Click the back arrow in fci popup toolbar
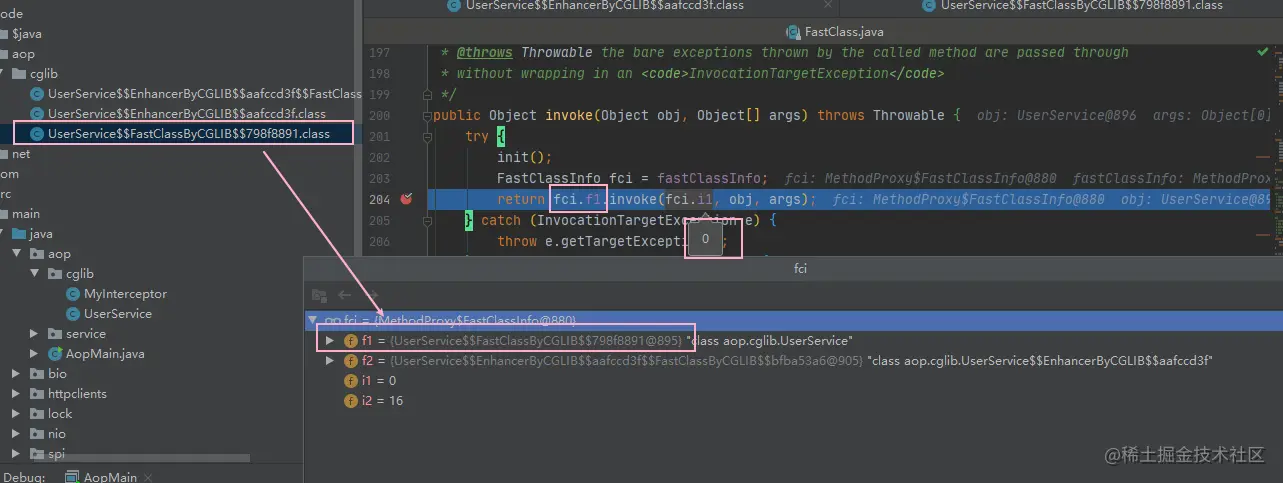Image resolution: width=1283 pixels, height=483 pixels. [x=345, y=295]
